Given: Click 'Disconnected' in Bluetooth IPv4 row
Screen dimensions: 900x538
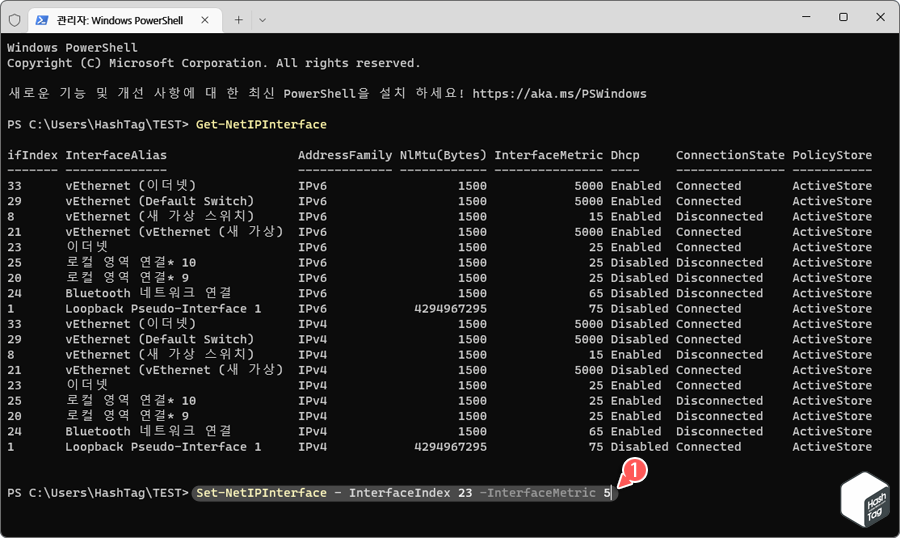Looking at the screenshot, I should (x=720, y=431).
